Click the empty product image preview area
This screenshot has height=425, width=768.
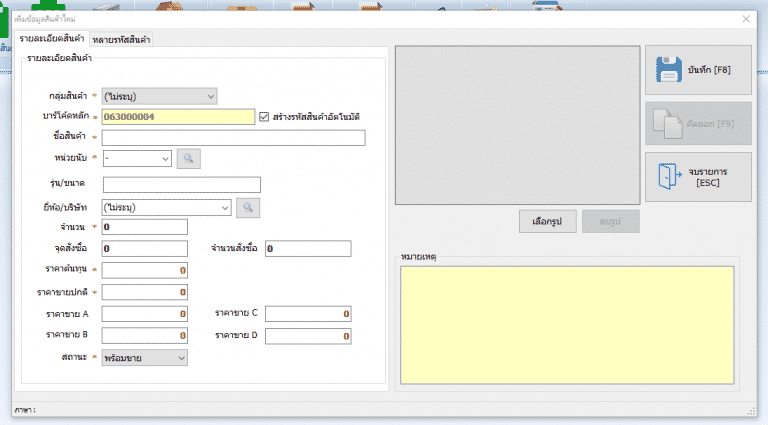tap(516, 125)
